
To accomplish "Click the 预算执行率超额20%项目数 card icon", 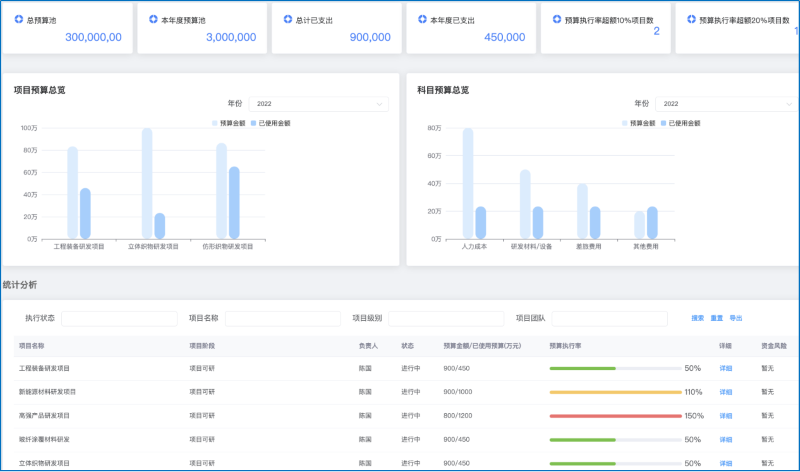I will [x=691, y=19].
